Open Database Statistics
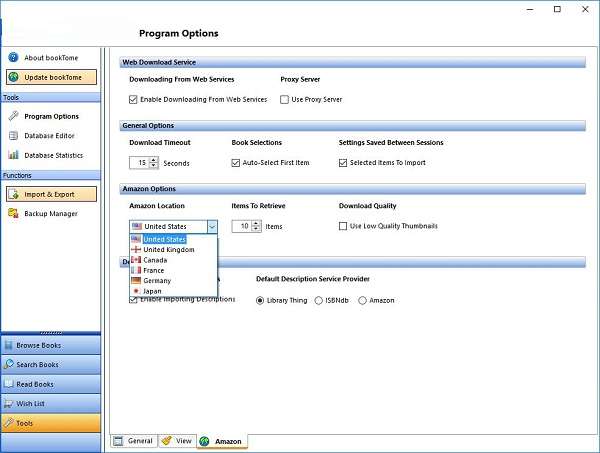600x453 pixels. pos(51,155)
